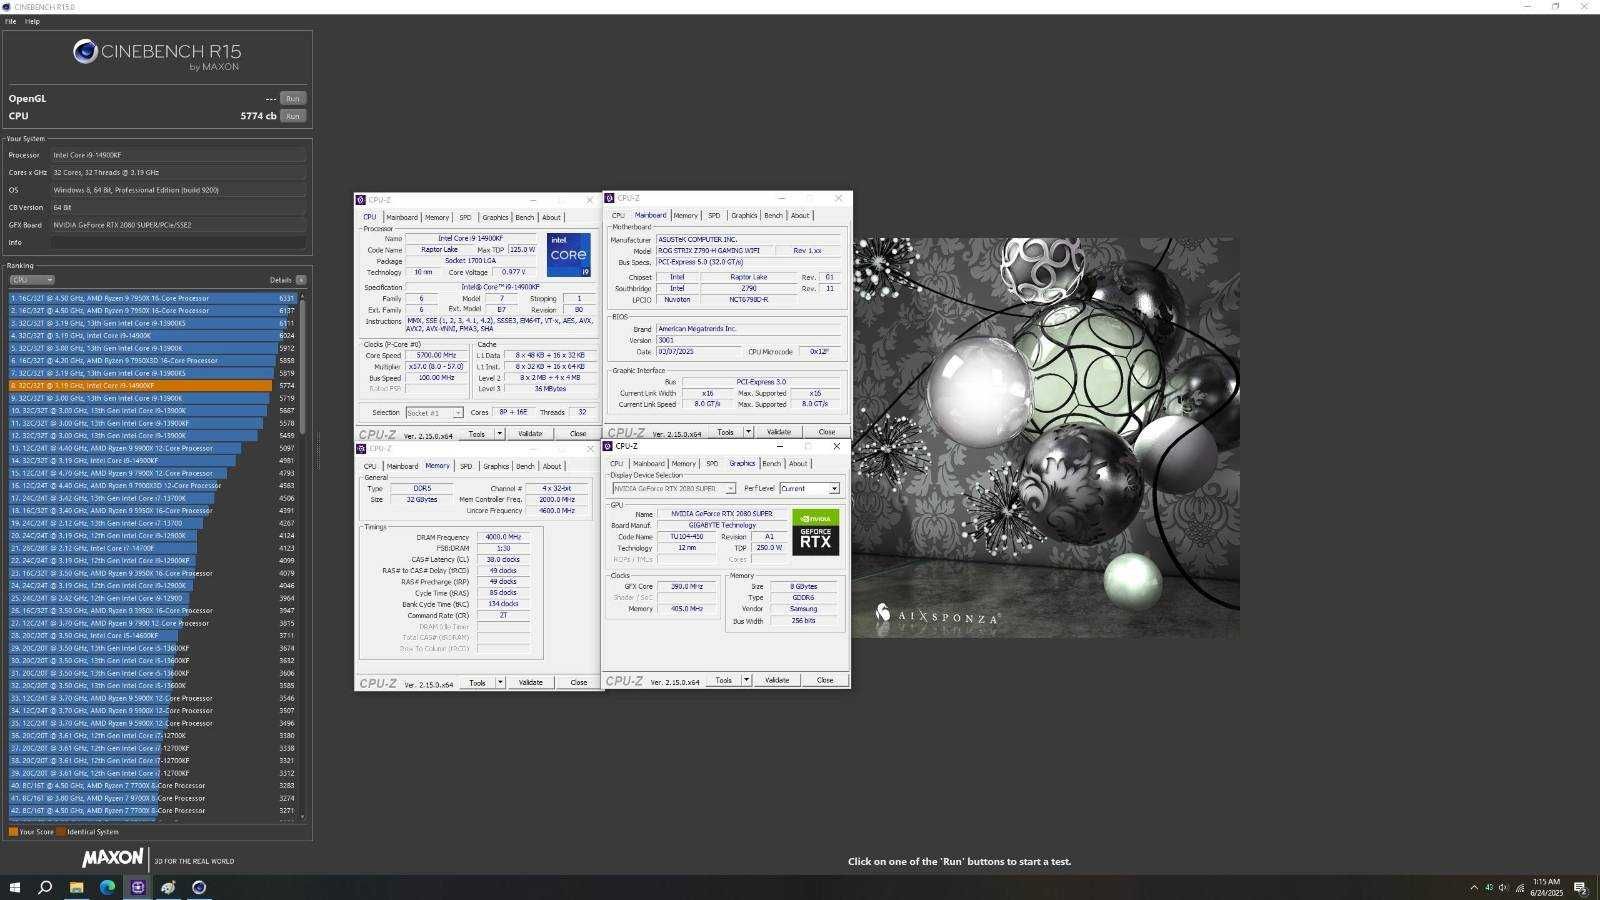The width and height of the screenshot is (1600, 900).
Task: Click the CPU-Z title icon of CPU tab window
Action: pos(361,200)
